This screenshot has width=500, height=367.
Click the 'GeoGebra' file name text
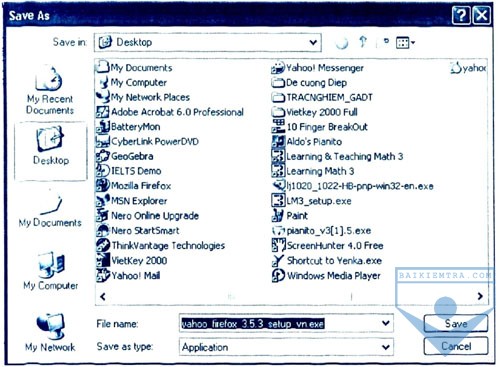pyautogui.click(x=132, y=156)
